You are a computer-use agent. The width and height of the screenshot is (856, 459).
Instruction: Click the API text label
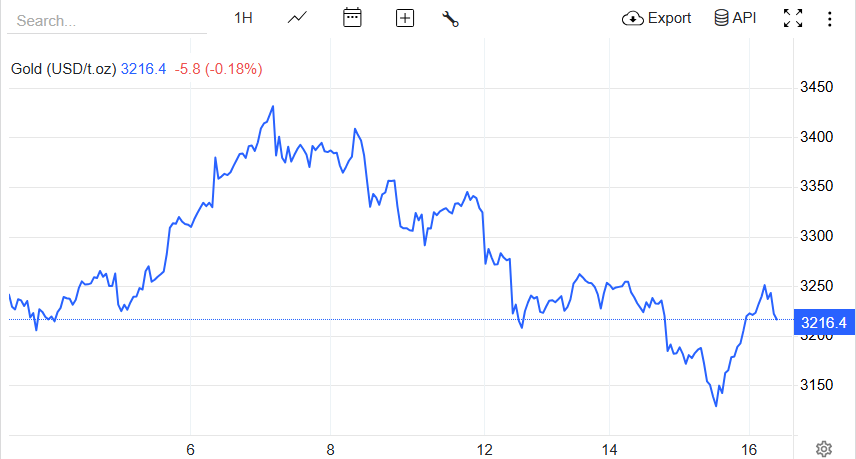coord(744,18)
